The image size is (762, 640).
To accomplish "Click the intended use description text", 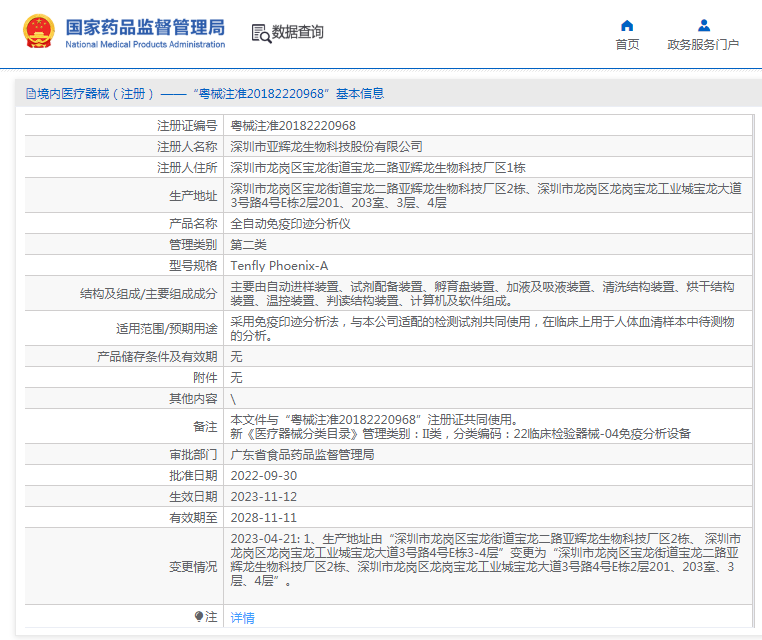I will tap(482, 329).
